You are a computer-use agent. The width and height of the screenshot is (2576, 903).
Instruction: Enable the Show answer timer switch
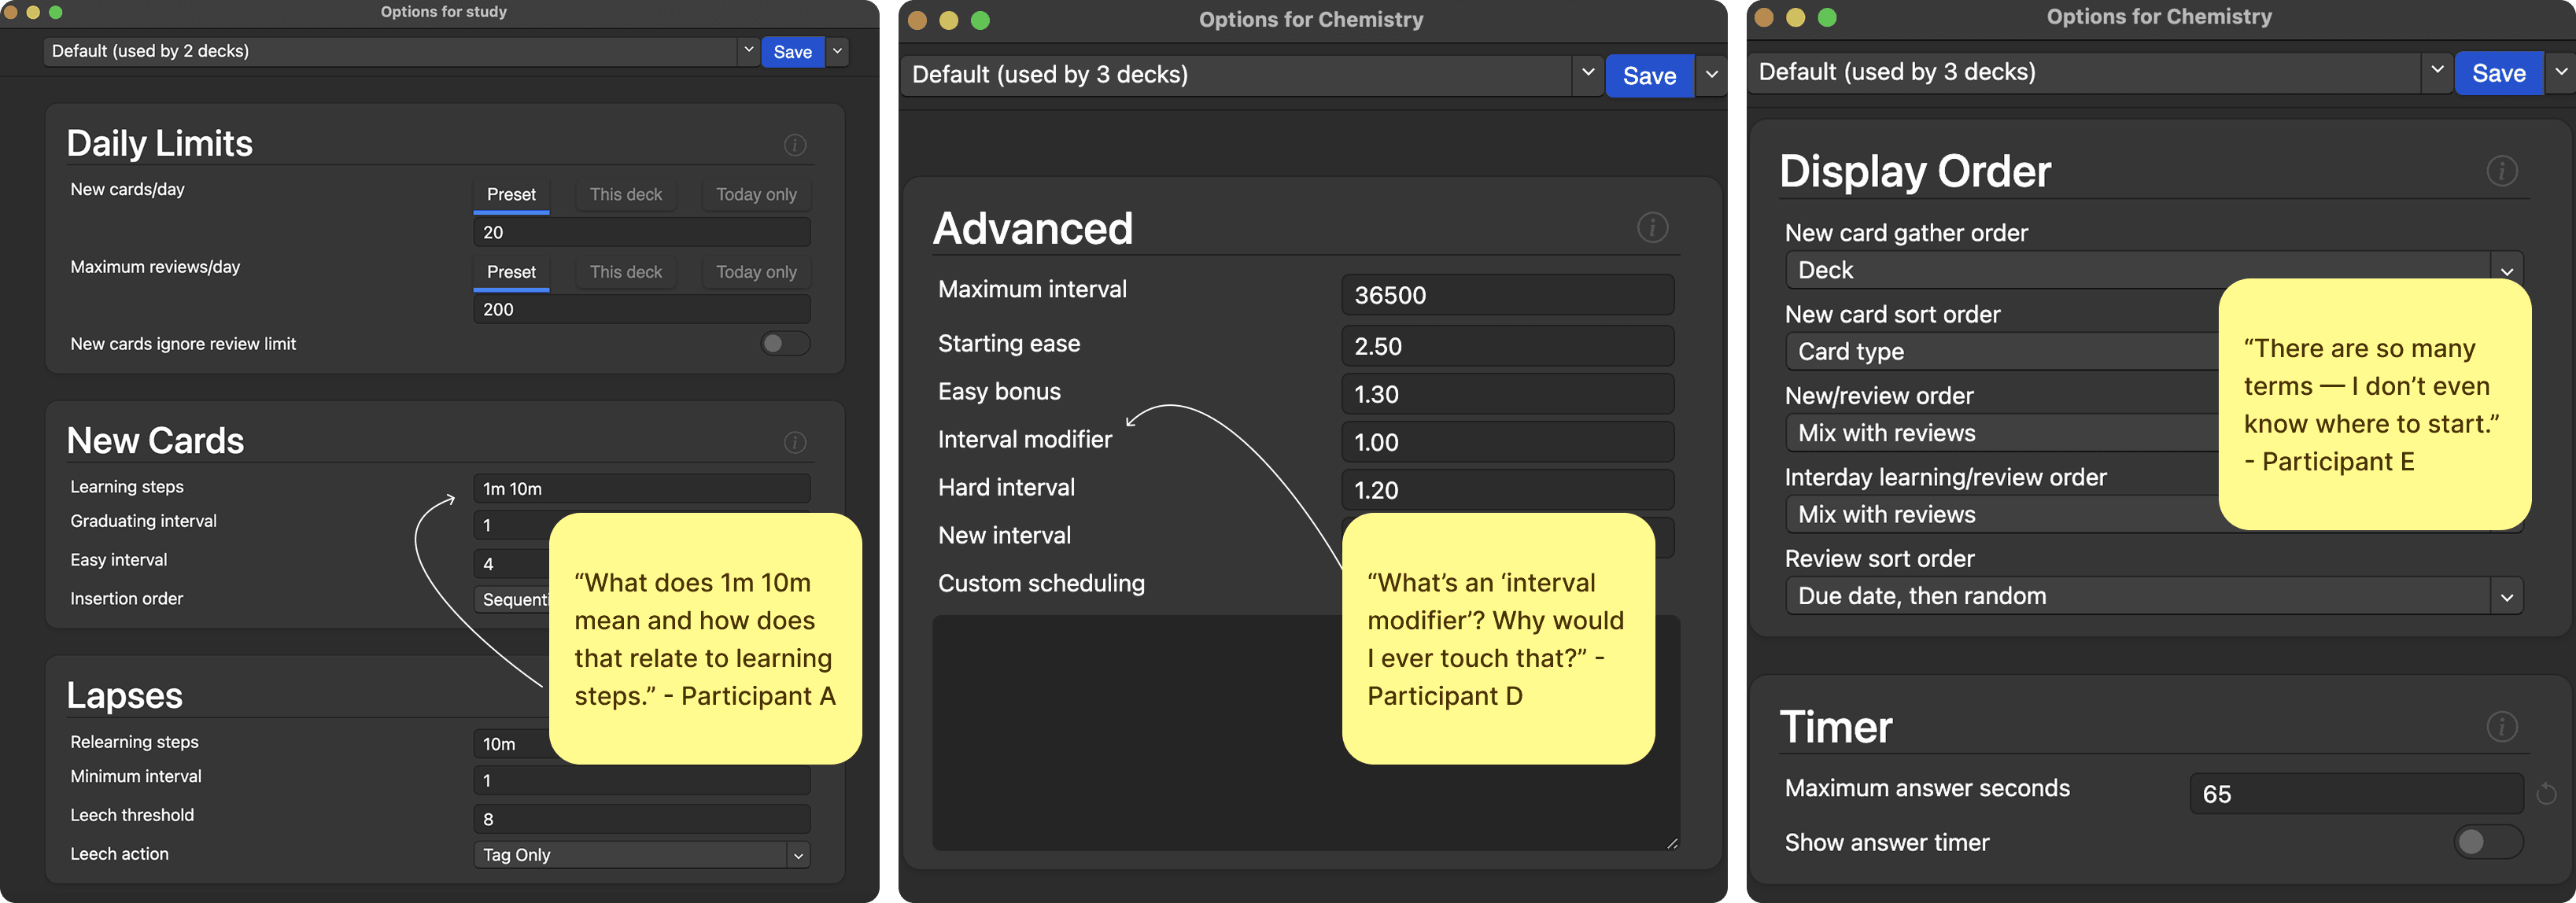[x=2487, y=842]
